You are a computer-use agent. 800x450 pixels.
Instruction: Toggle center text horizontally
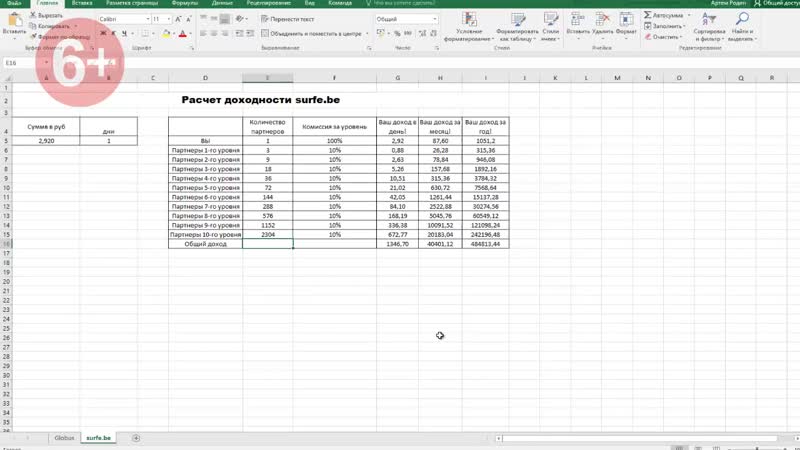click(214, 34)
